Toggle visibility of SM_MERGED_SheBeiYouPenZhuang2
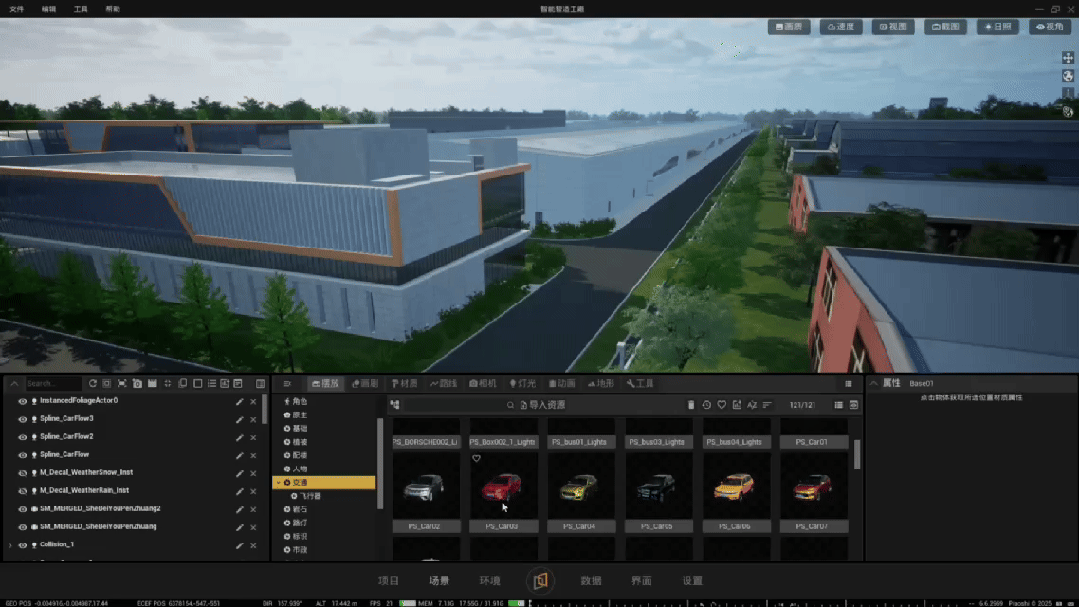Image resolution: width=1079 pixels, height=607 pixels. click(23, 509)
